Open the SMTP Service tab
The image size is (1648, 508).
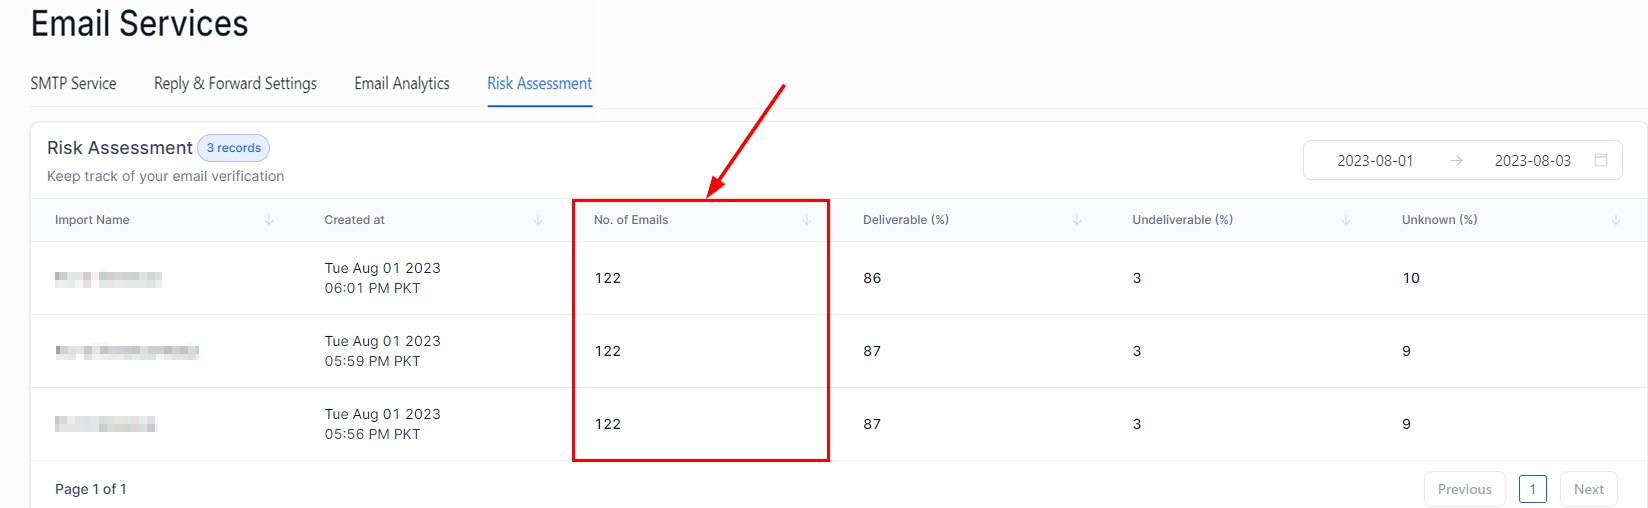73,84
